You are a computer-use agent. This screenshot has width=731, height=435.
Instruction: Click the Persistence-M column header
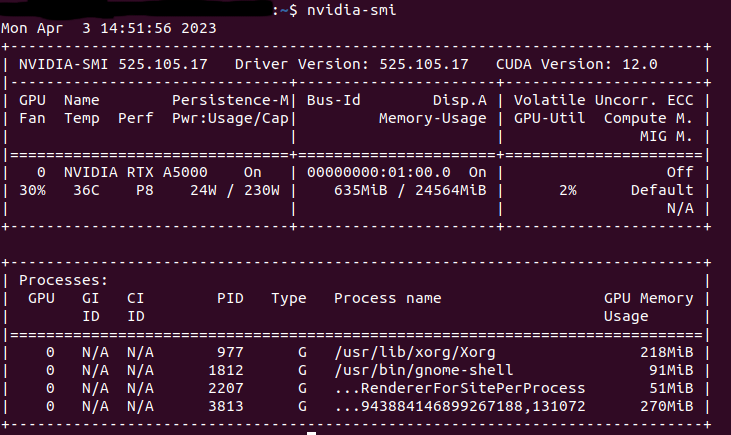(x=230, y=100)
